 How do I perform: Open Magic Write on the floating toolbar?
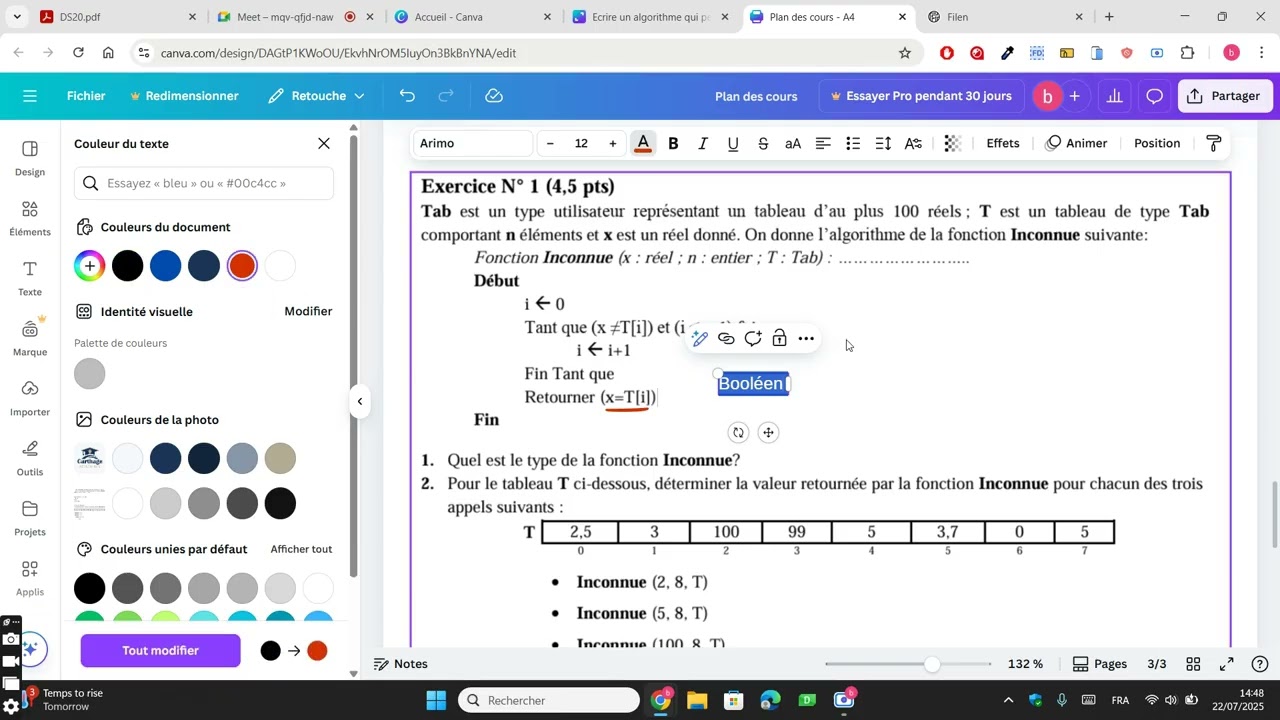pos(700,339)
